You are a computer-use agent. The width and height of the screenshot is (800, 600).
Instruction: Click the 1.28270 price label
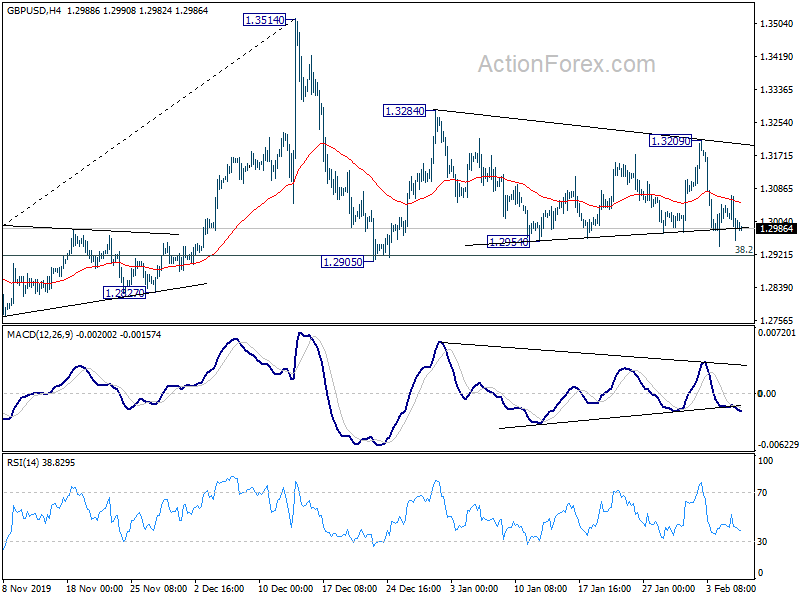click(x=124, y=293)
